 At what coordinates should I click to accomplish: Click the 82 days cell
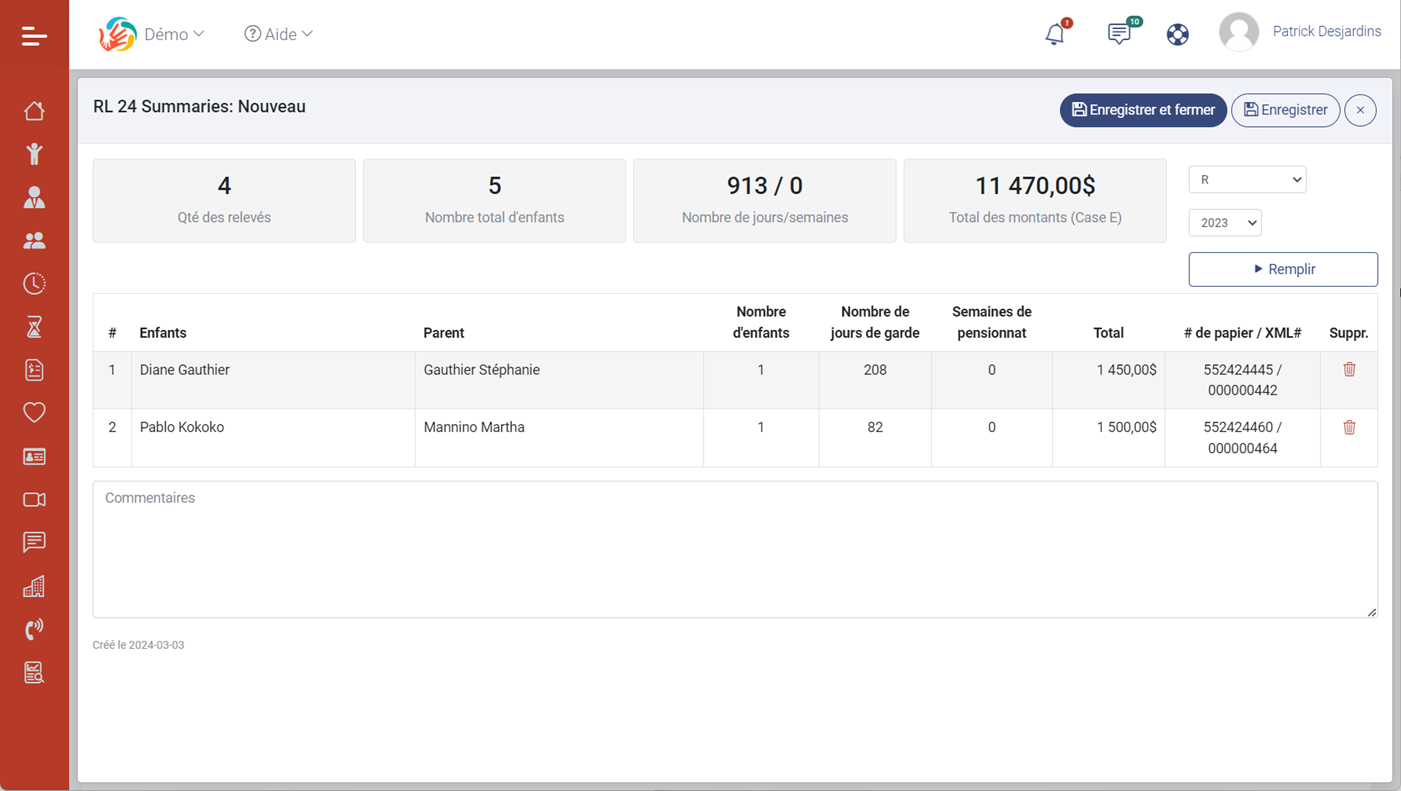[875, 438]
